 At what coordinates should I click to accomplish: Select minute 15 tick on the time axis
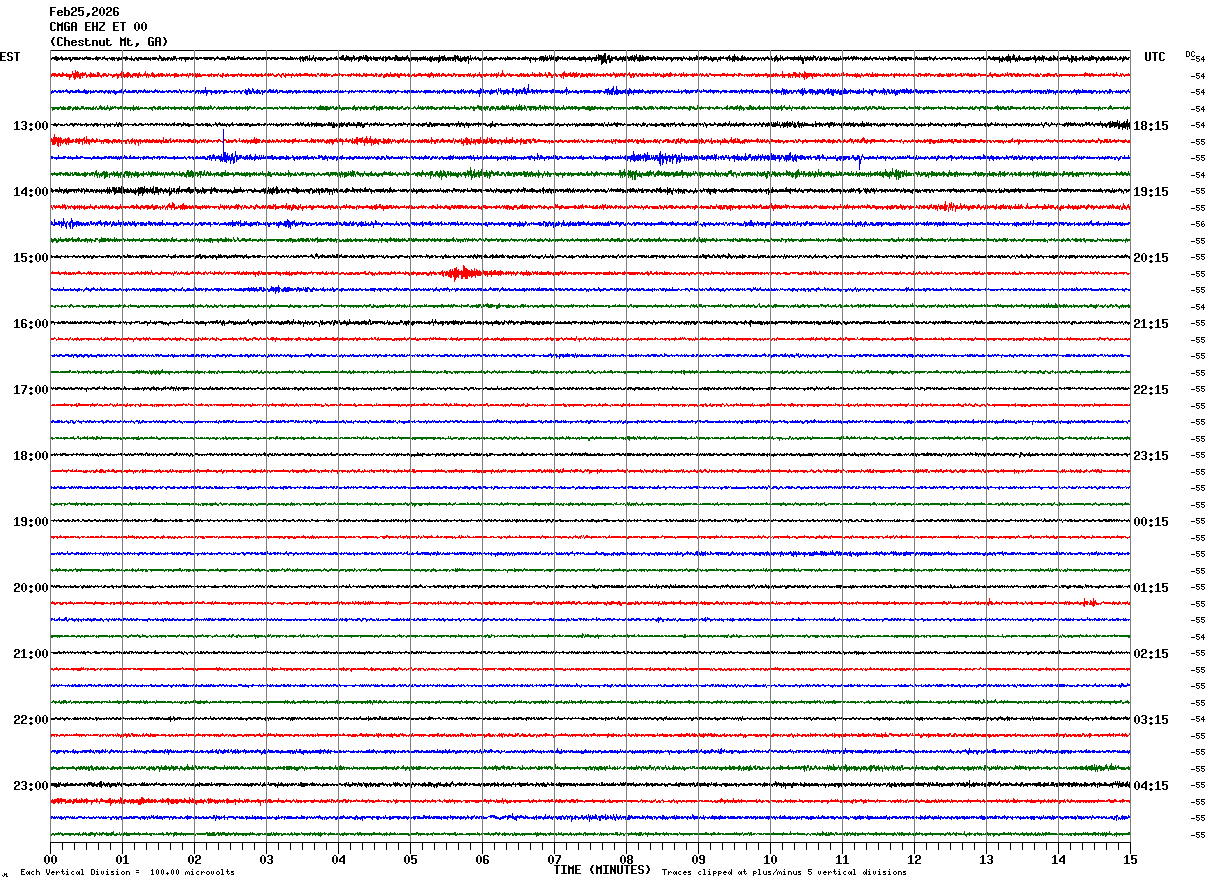tap(1129, 859)
